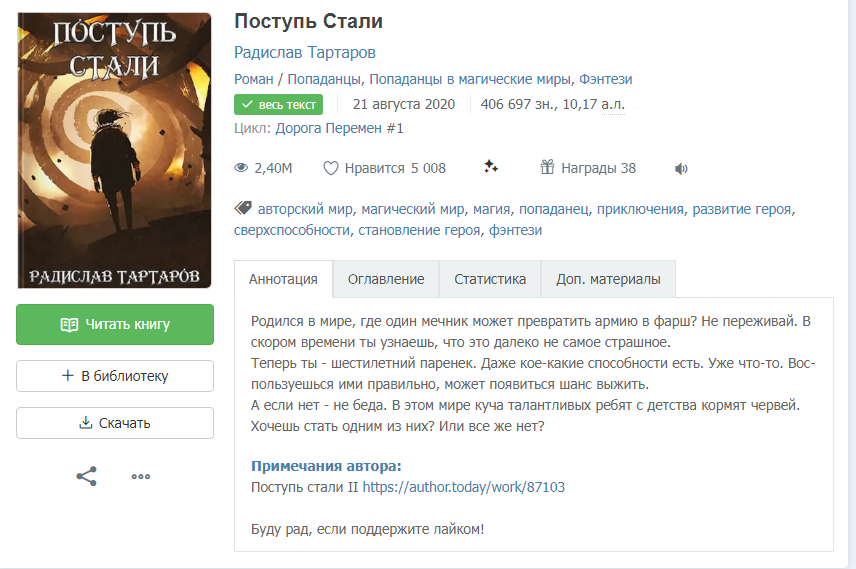This screenshot has height=569, width=856.
Task: Open author link Радислав Тартаров
Action: point(305,52)
